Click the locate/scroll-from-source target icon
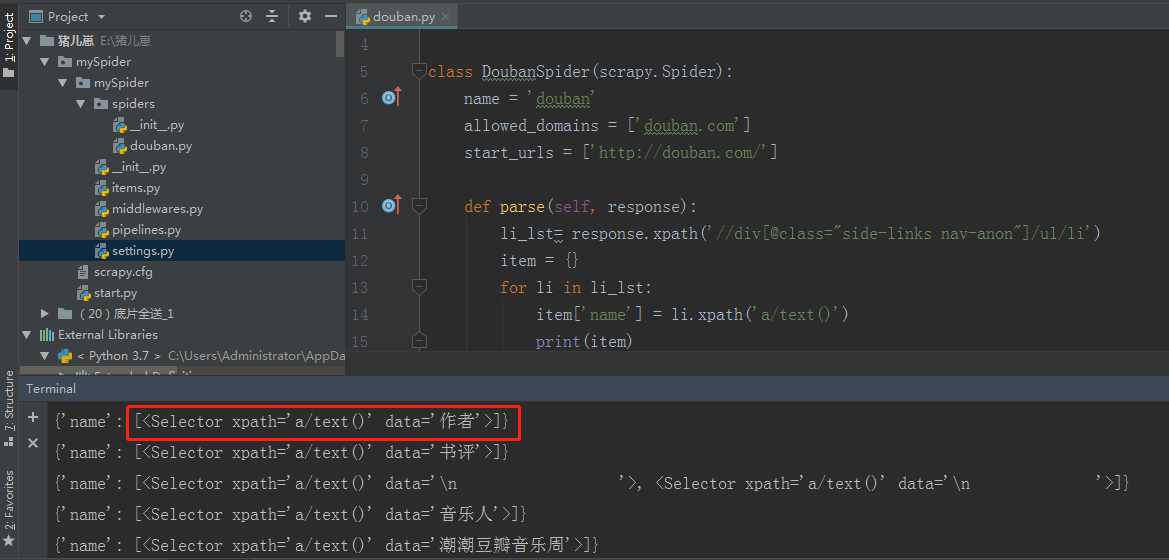1169x560 pixels. pyautogui.click(x=246, y=16)
